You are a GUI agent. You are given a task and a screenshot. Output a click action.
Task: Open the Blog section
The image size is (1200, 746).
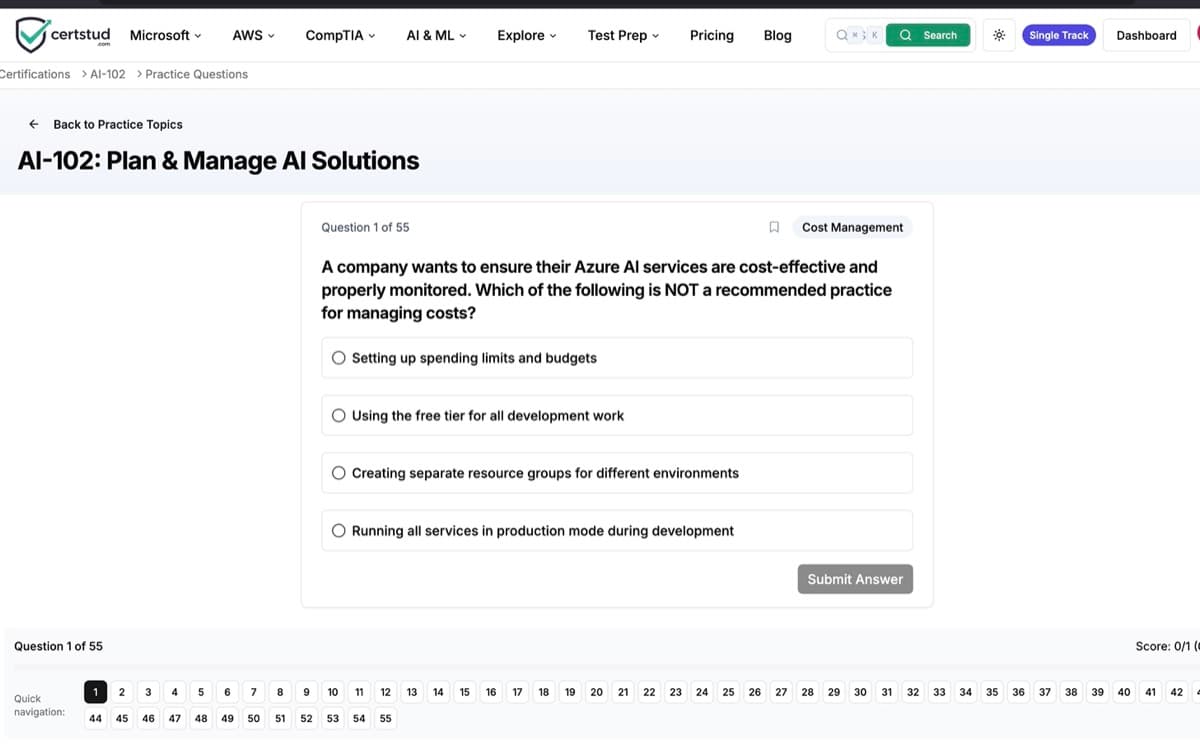pyautogui.click(x=777, y=35)
